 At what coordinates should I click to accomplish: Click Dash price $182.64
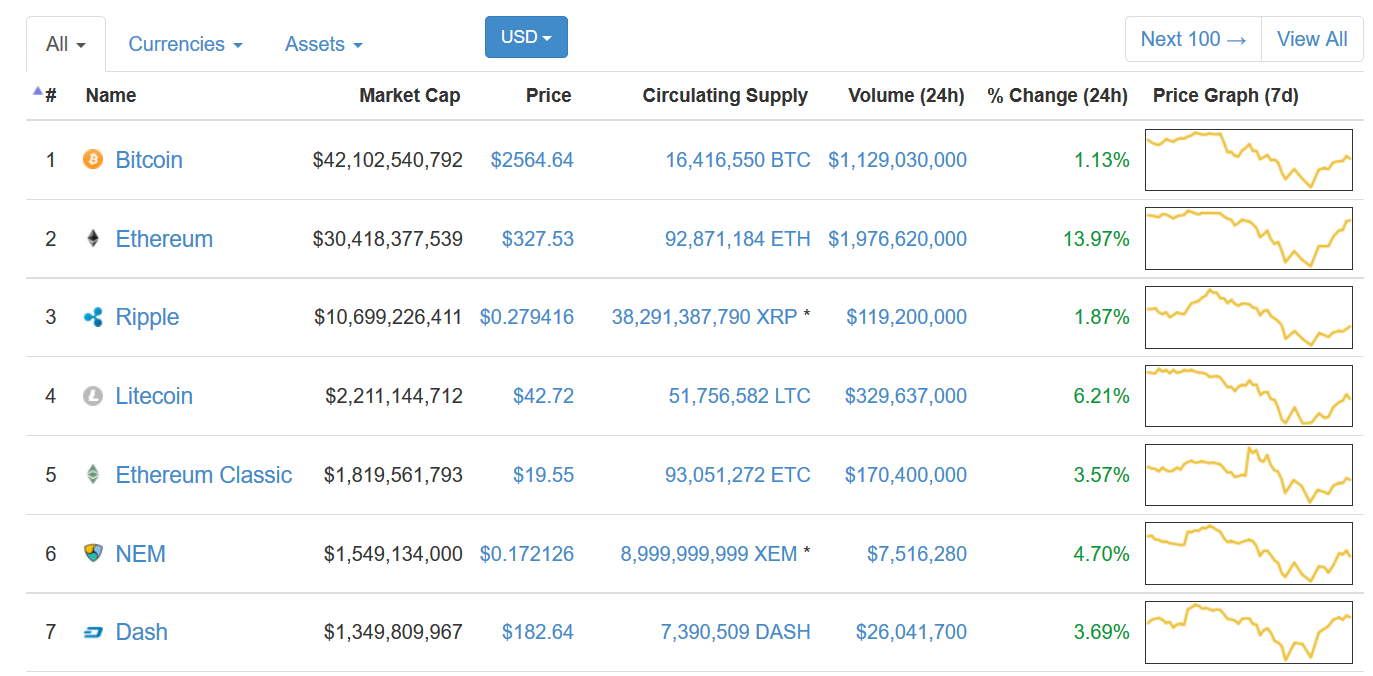(x=538, y=633)
